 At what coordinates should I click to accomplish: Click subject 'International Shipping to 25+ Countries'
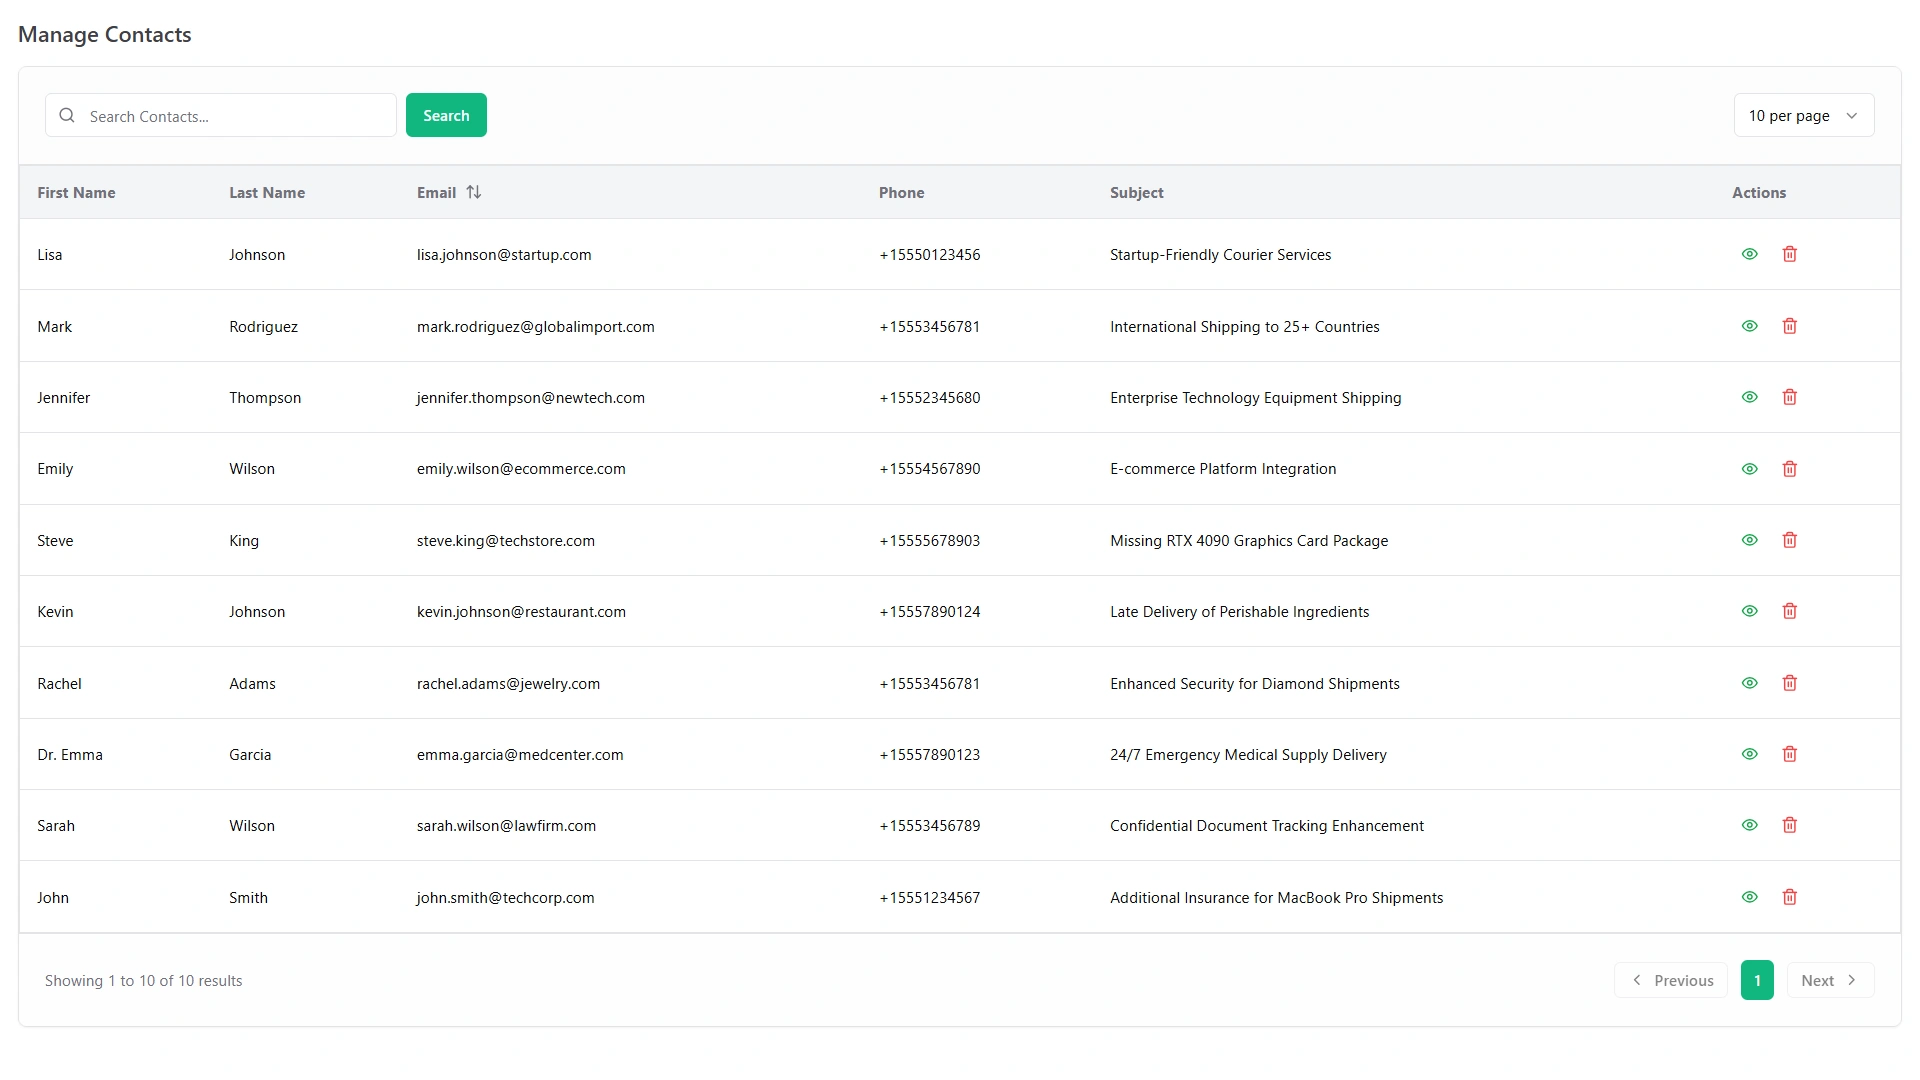coord(1244,327)
